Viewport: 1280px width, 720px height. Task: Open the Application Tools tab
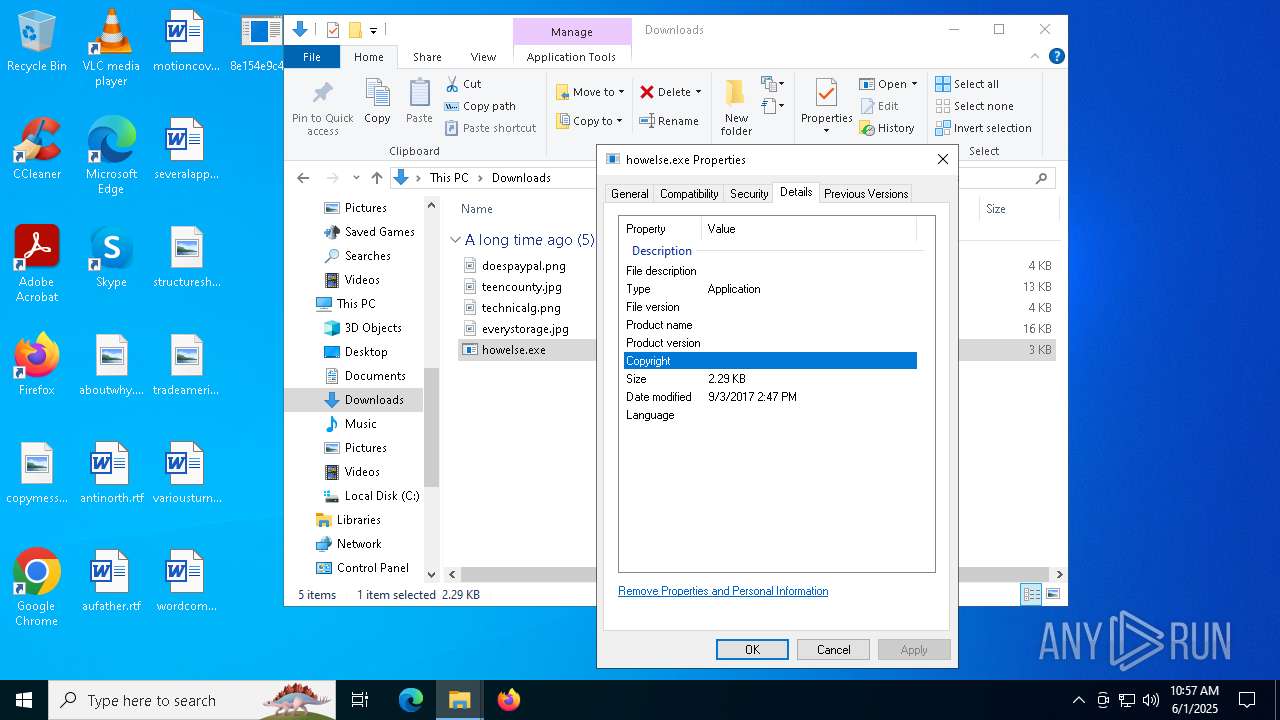click(x=571, y=57)
